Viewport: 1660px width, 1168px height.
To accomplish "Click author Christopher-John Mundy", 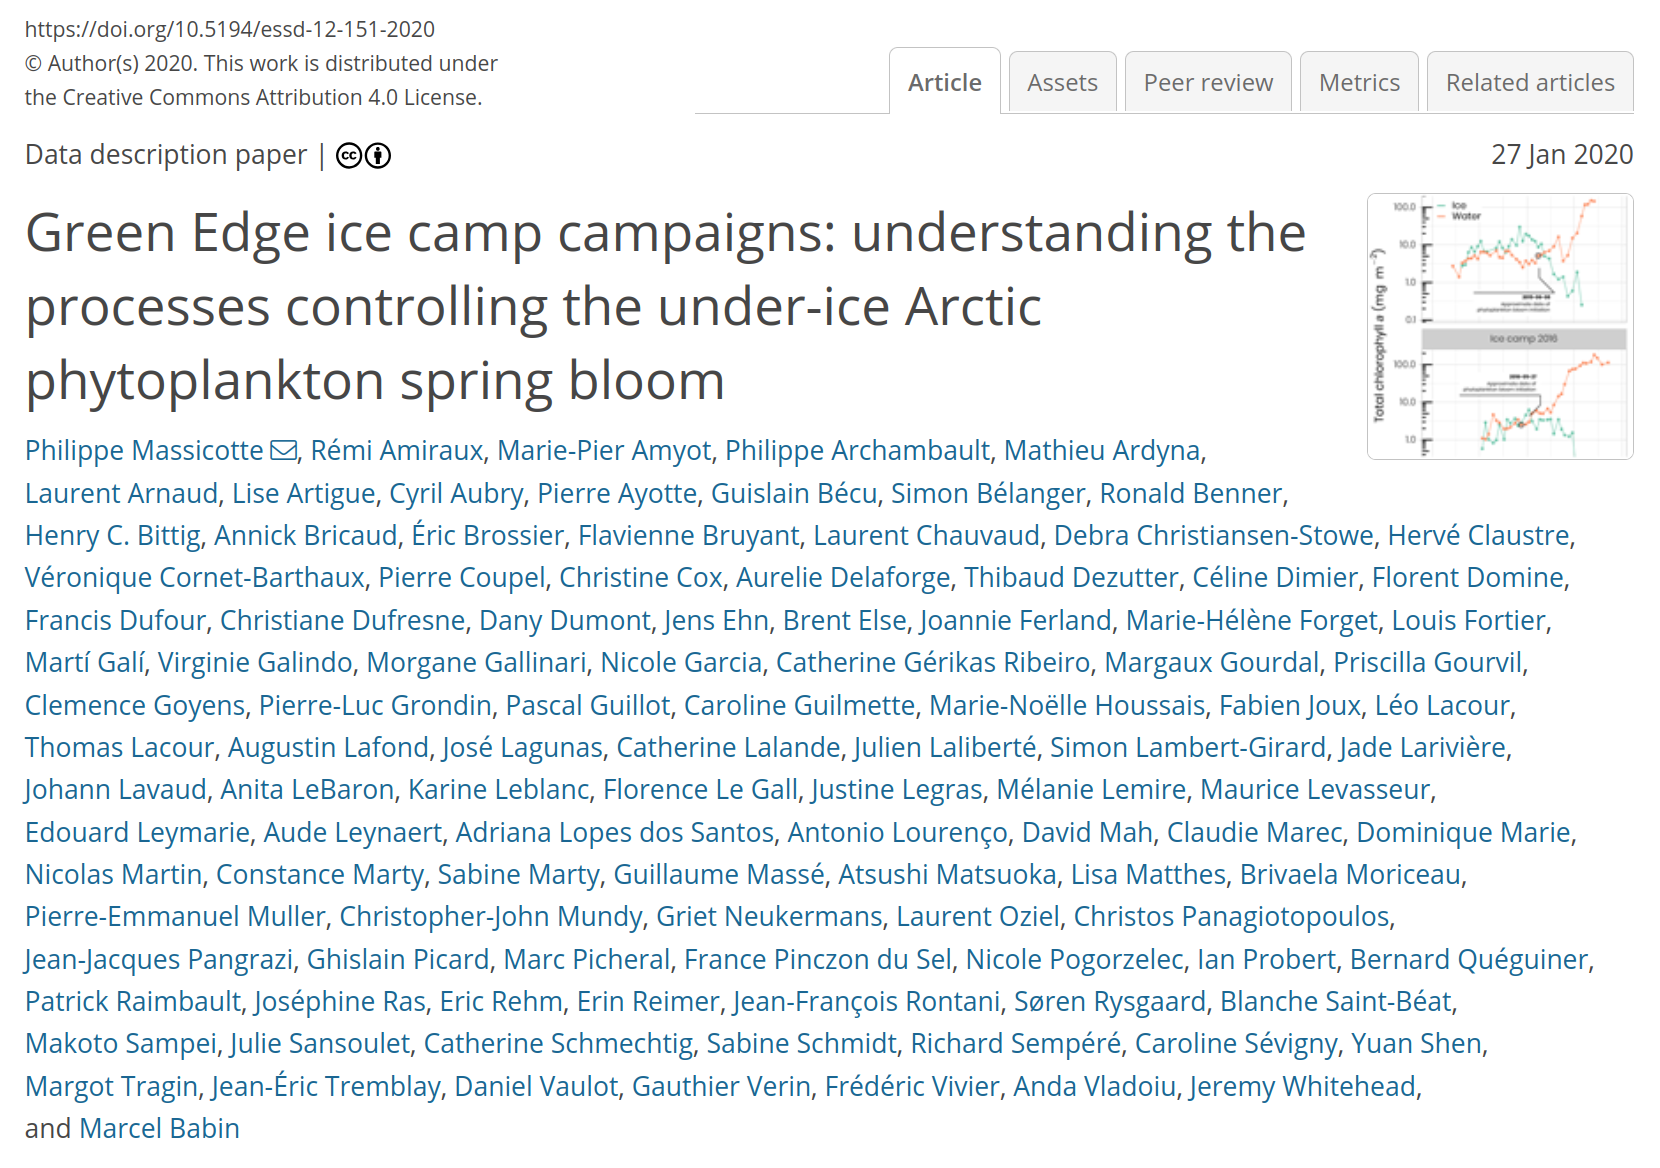I will click(491, 917).
